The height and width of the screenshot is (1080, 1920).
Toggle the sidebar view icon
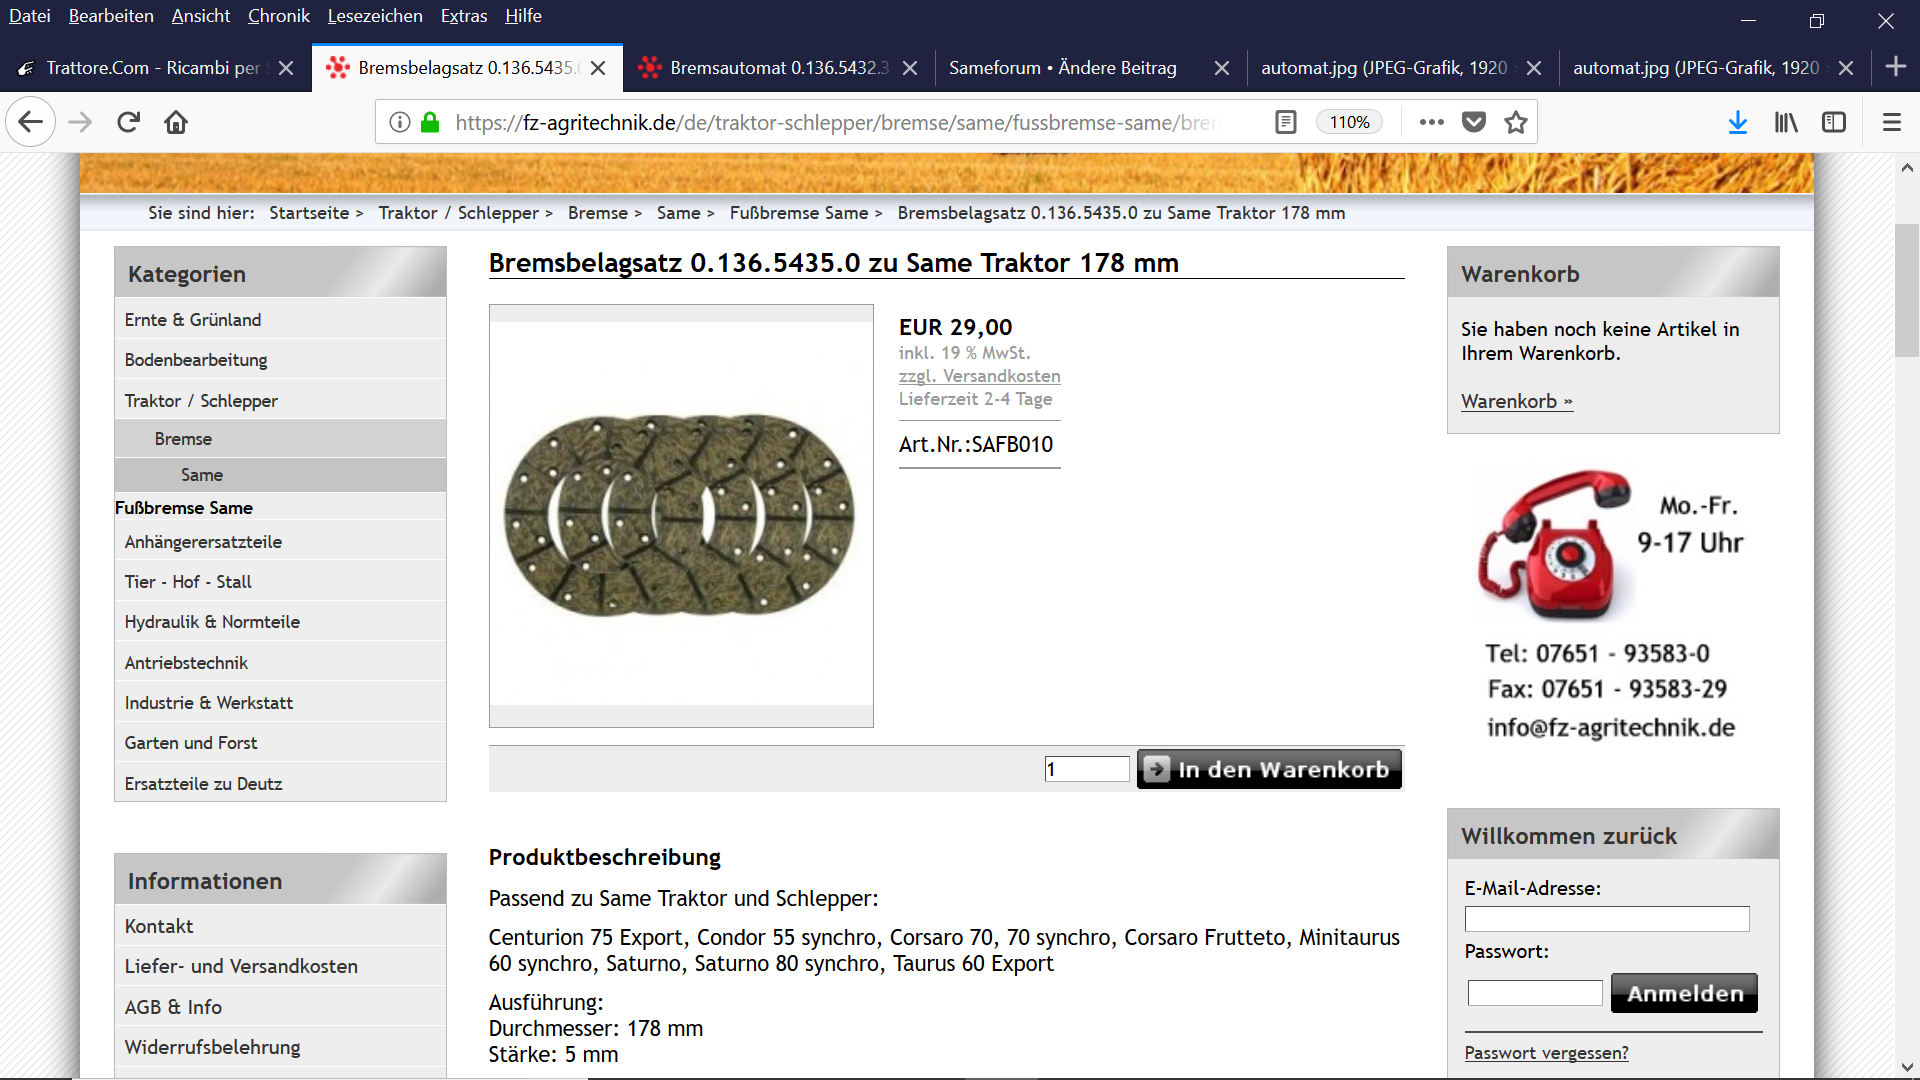1834,122
